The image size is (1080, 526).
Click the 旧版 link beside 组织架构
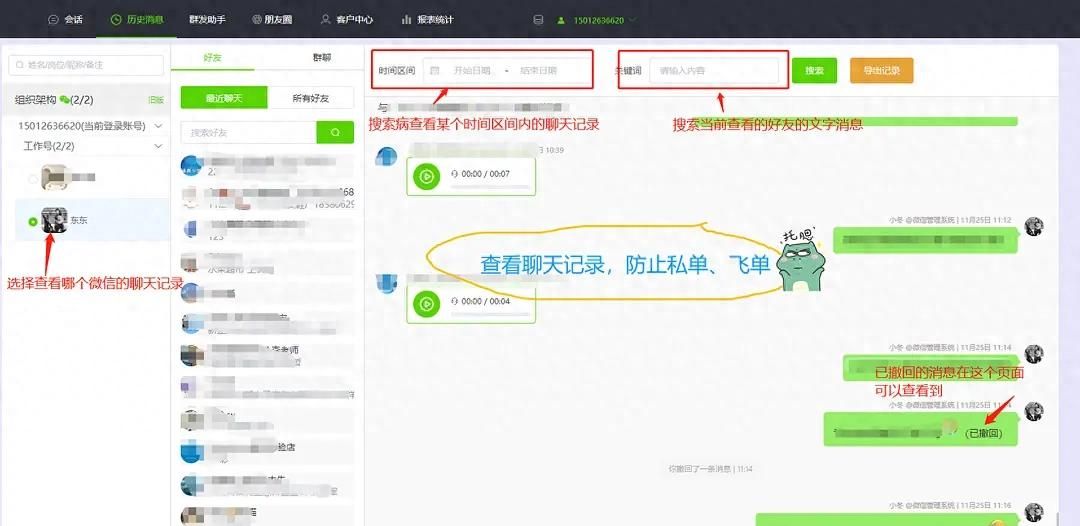coord(156,100)
